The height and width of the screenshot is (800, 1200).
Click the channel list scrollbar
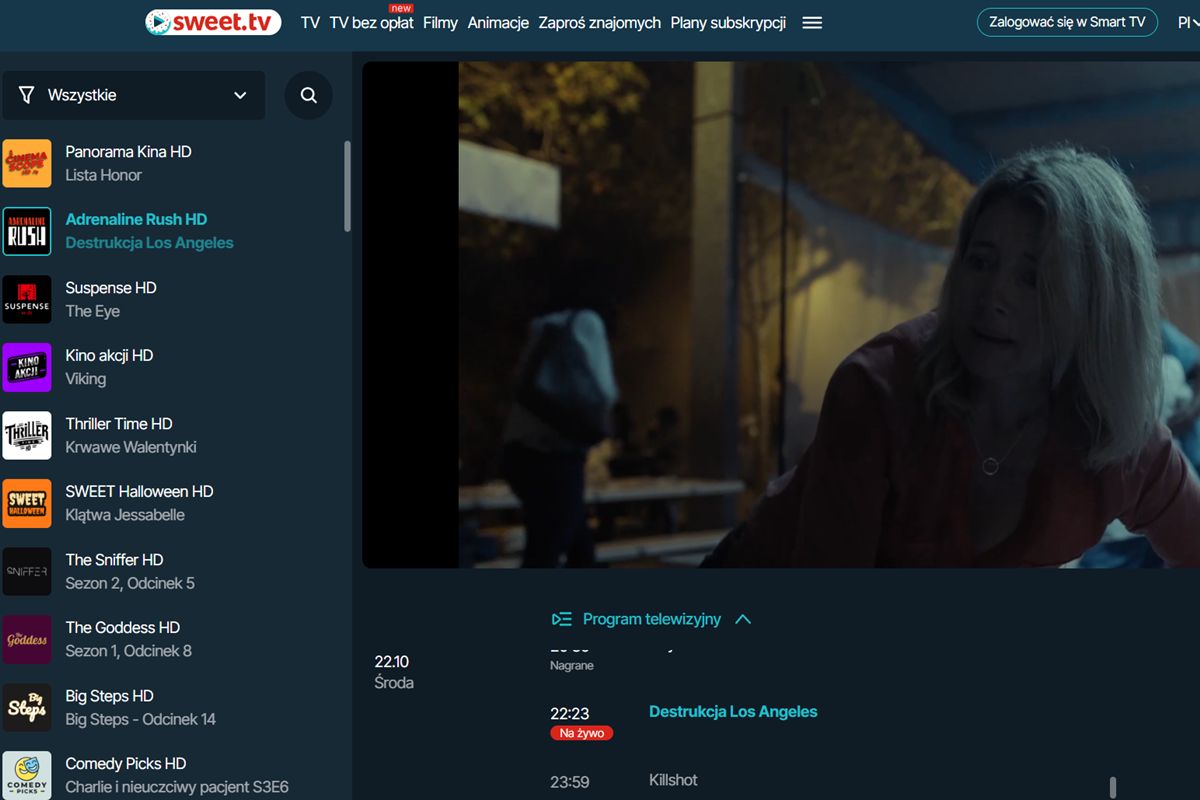pos(347,185)
